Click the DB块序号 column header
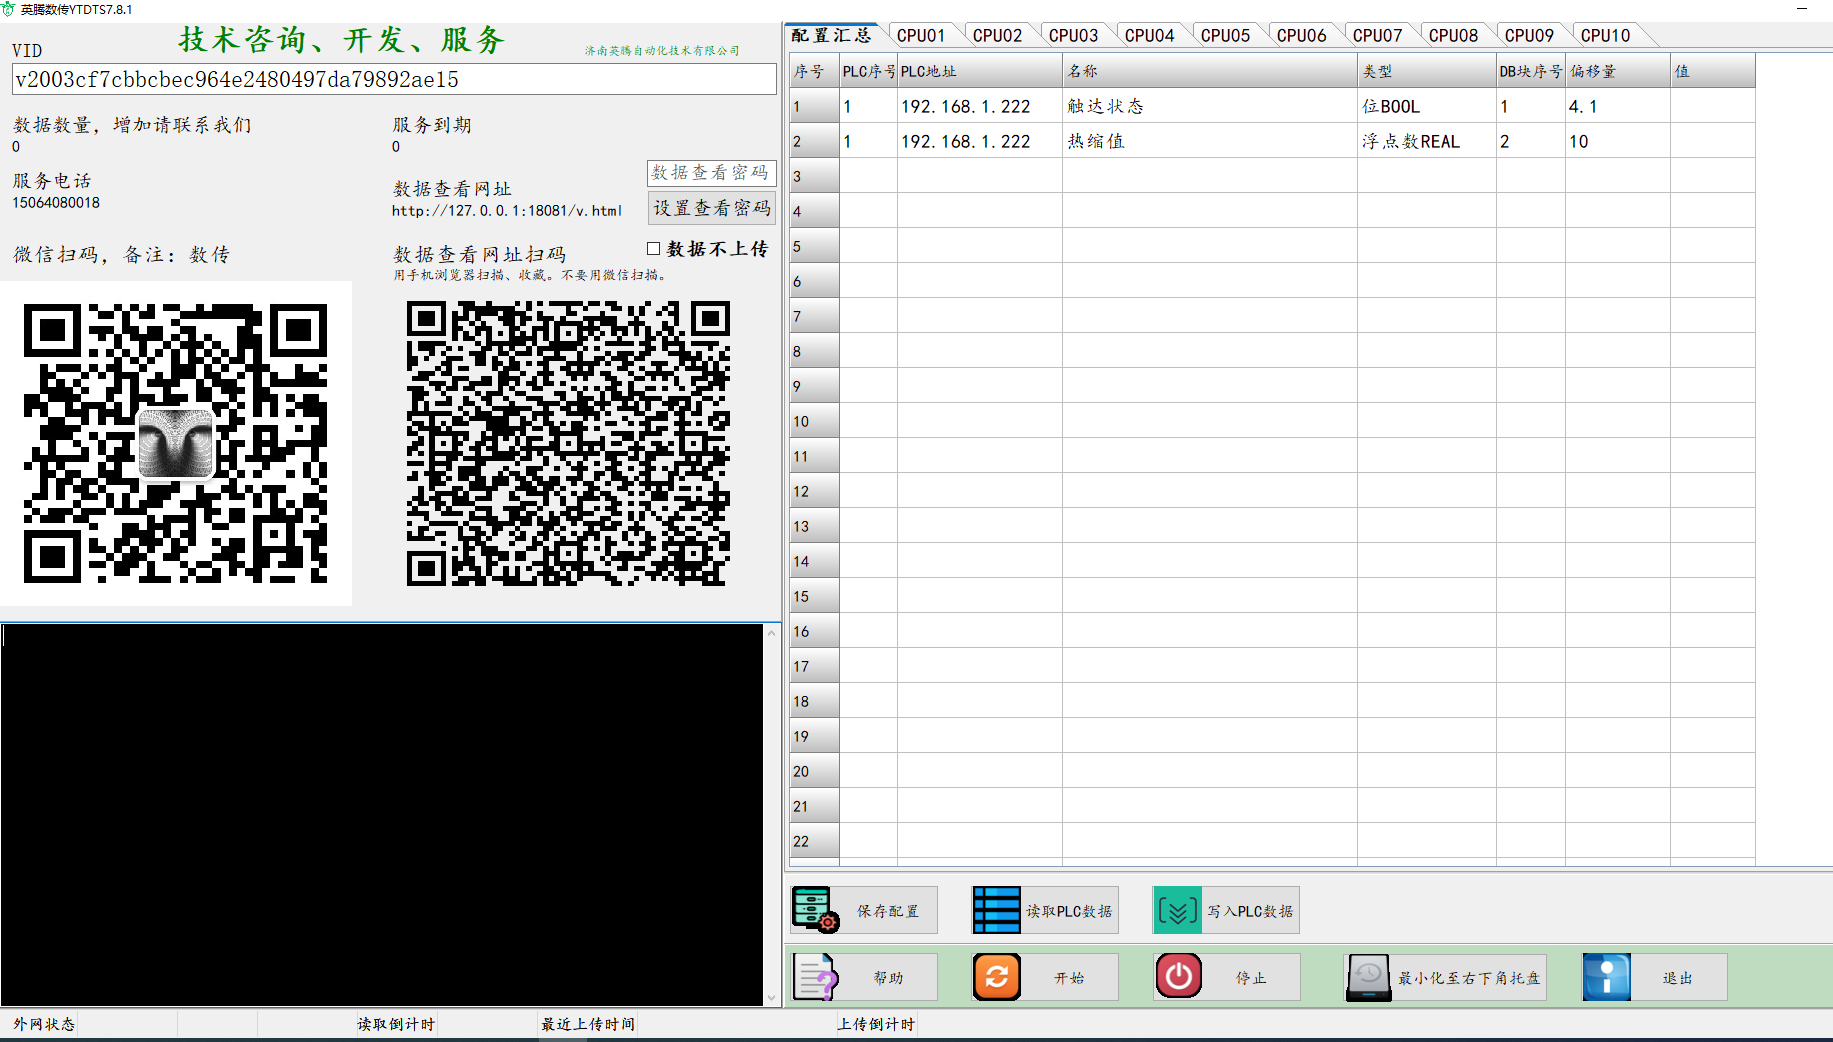The width and height of the screenshot is (1833, 1042). [1531, 71]
